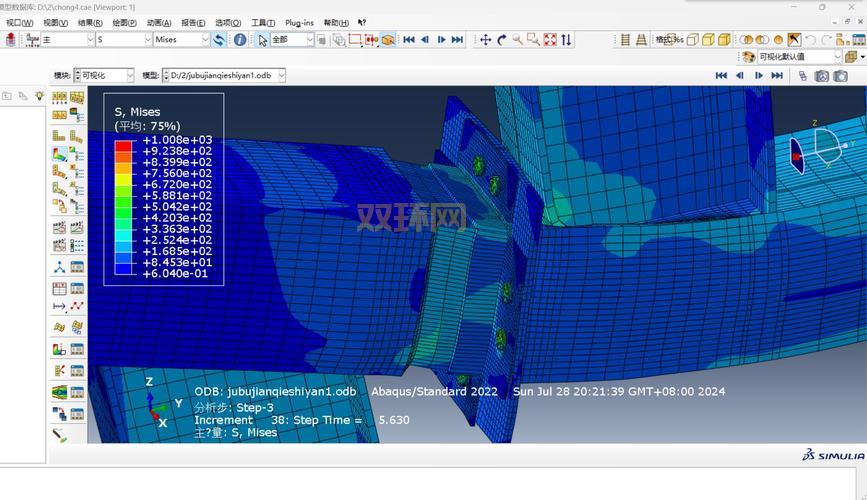
Task: Open the S output variable dropdown
Action: (146, 40)
